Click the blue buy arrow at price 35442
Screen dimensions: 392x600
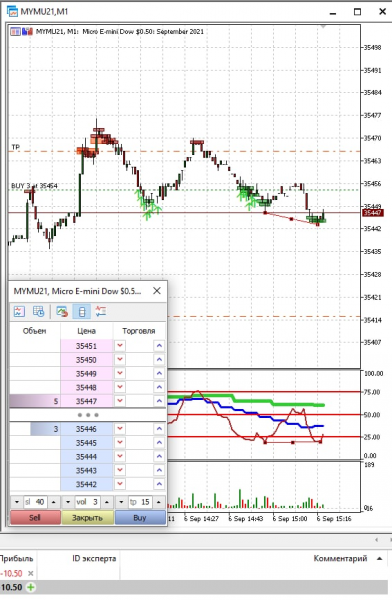[x=159, y=484]
